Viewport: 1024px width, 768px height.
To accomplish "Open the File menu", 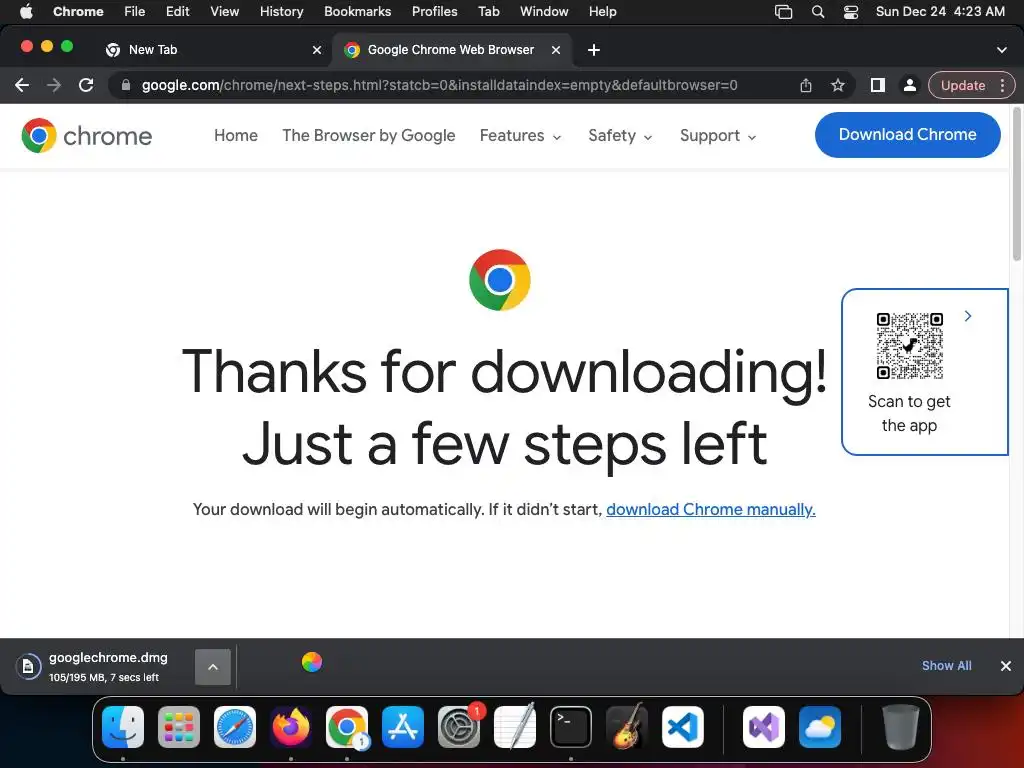I will tap(135, 11).
